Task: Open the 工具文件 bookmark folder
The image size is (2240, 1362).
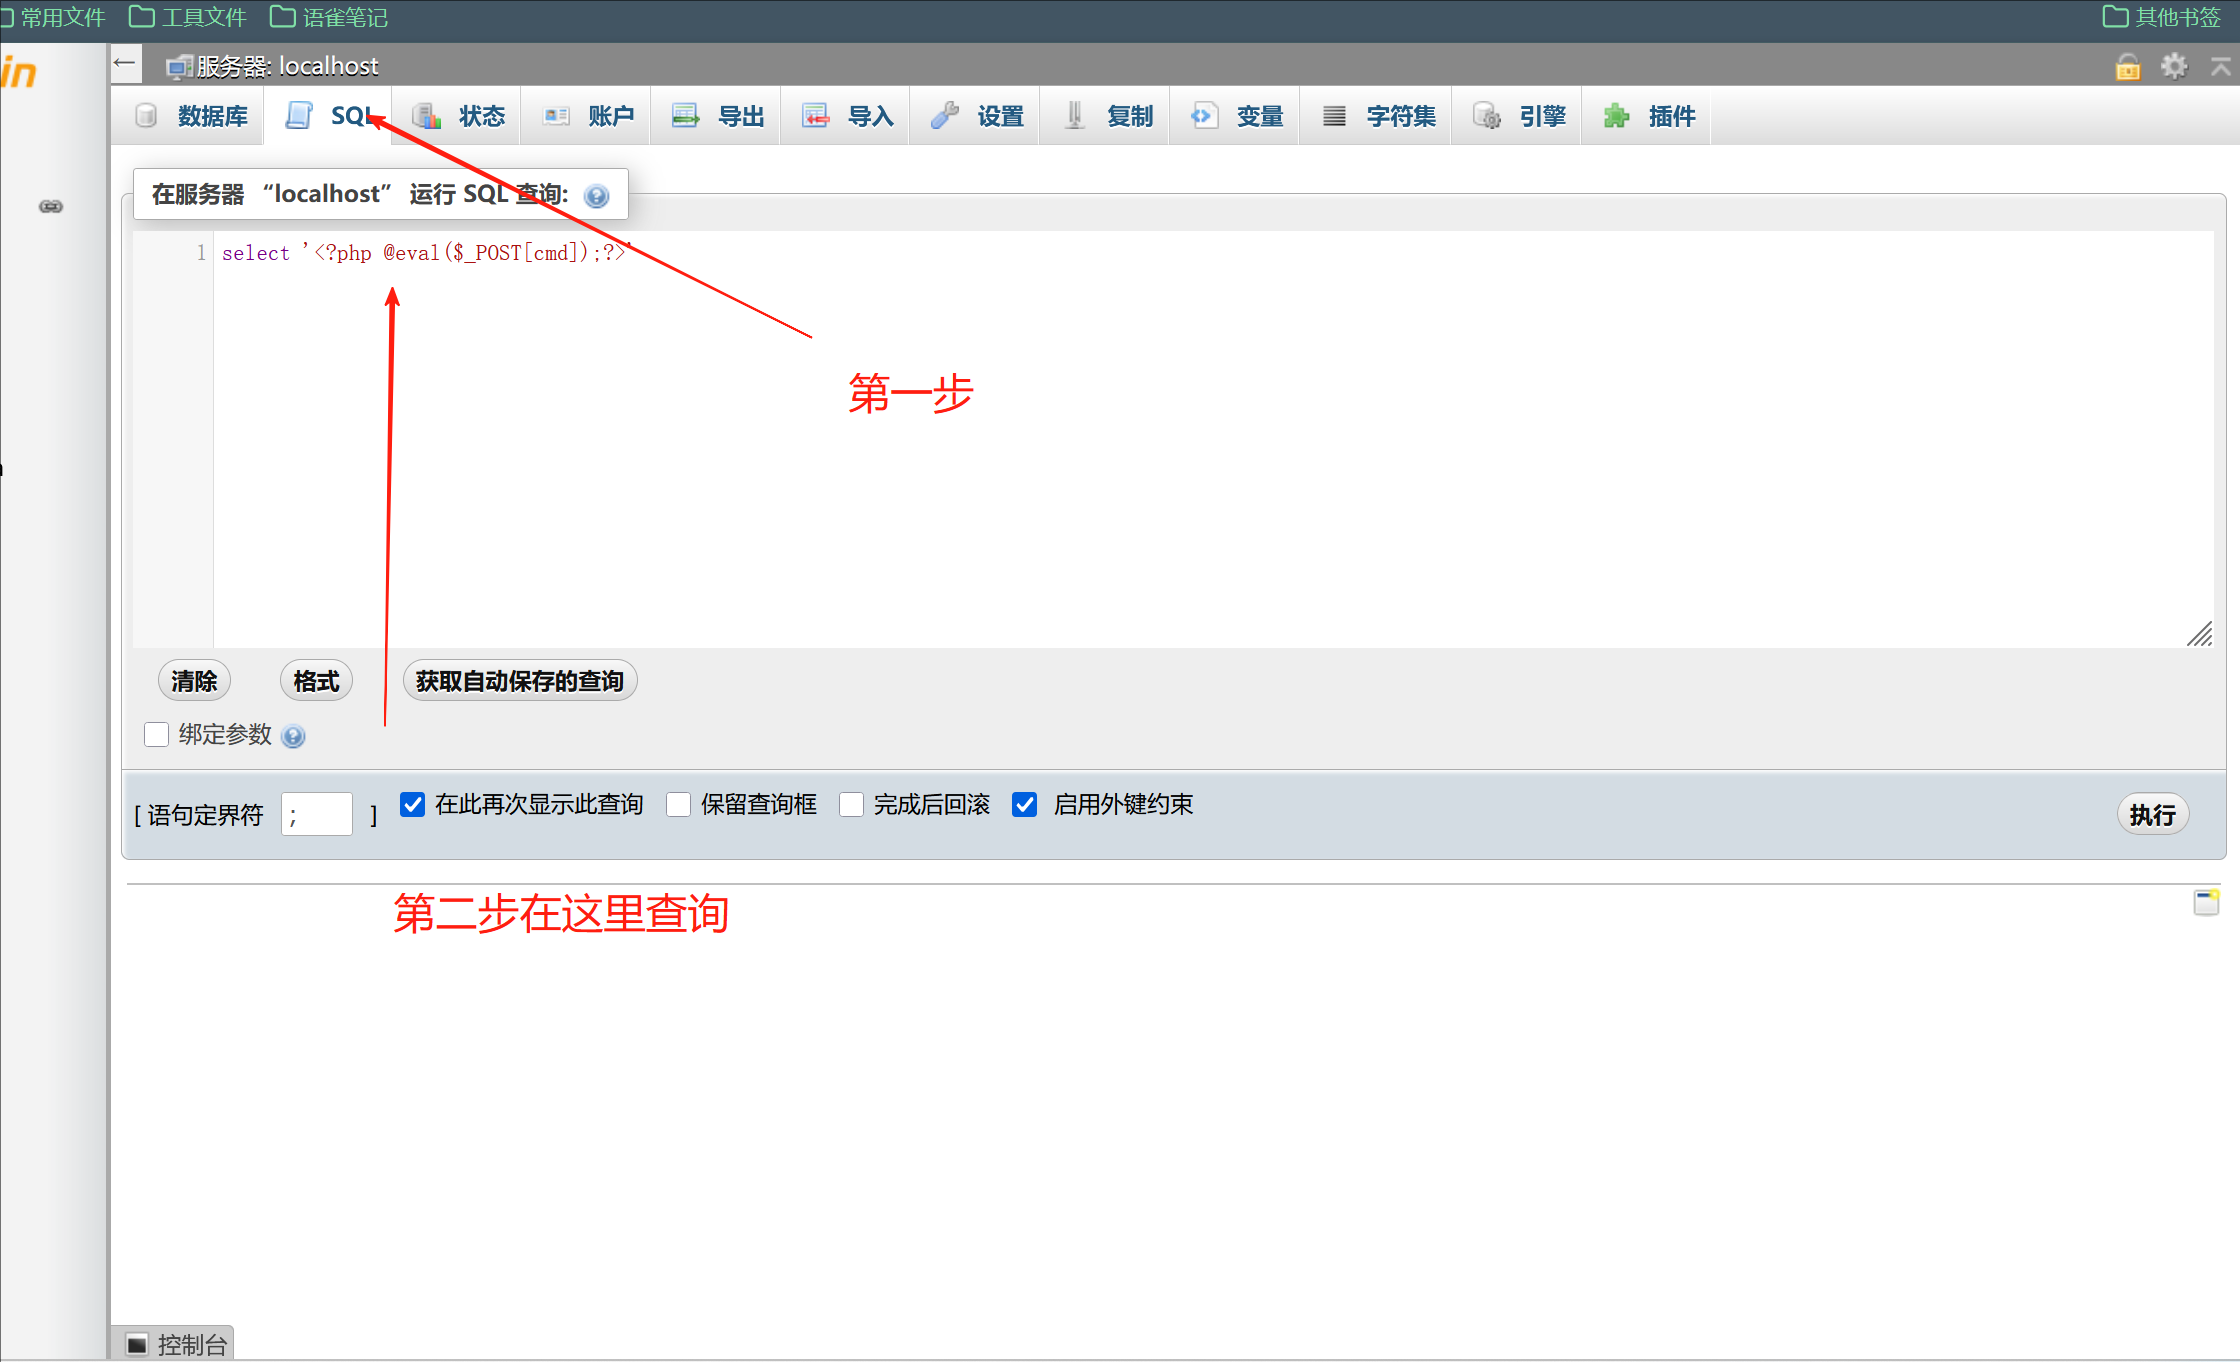Action: (x=188, y=17)
